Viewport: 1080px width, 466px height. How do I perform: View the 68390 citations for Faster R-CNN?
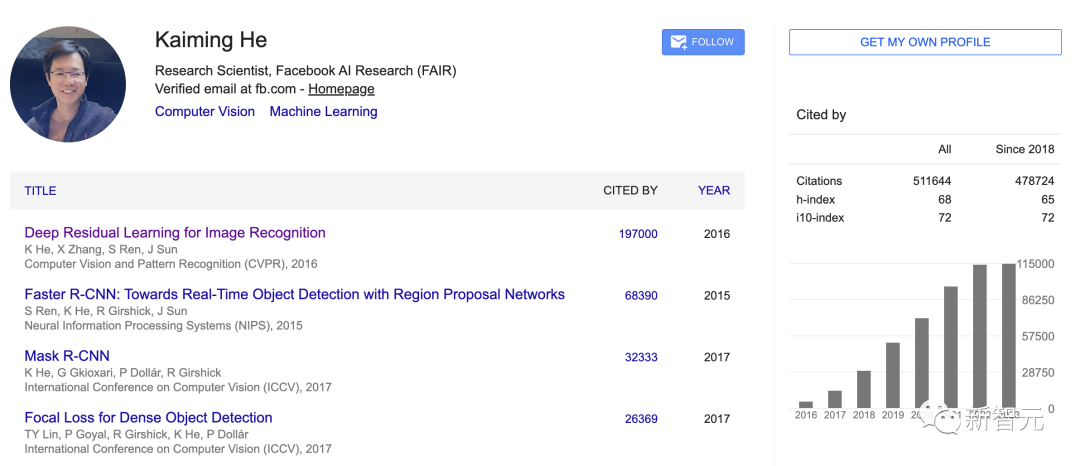641,296
